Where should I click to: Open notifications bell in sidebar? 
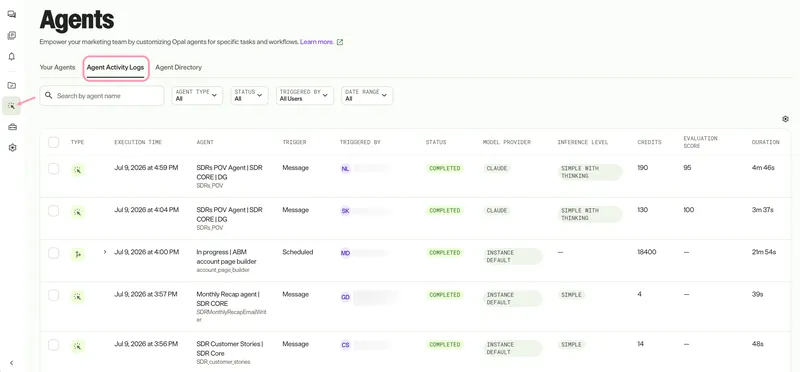(x=11, y=57)
